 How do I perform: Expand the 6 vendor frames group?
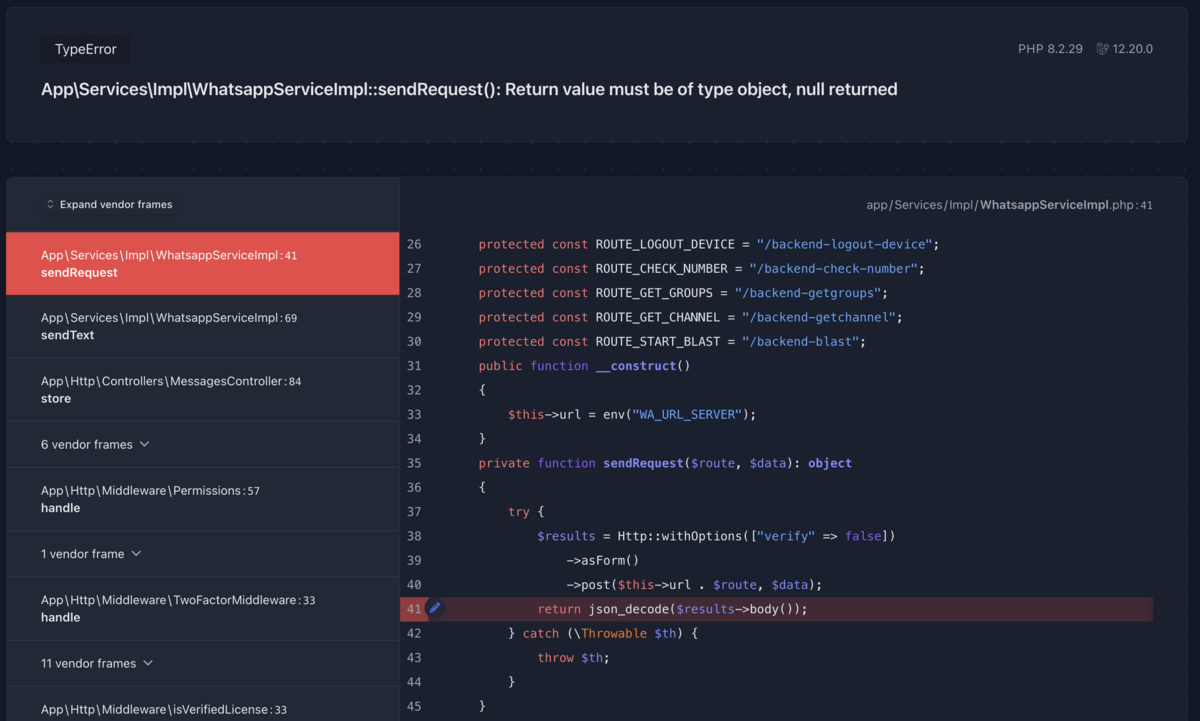[x=95, y=444]
